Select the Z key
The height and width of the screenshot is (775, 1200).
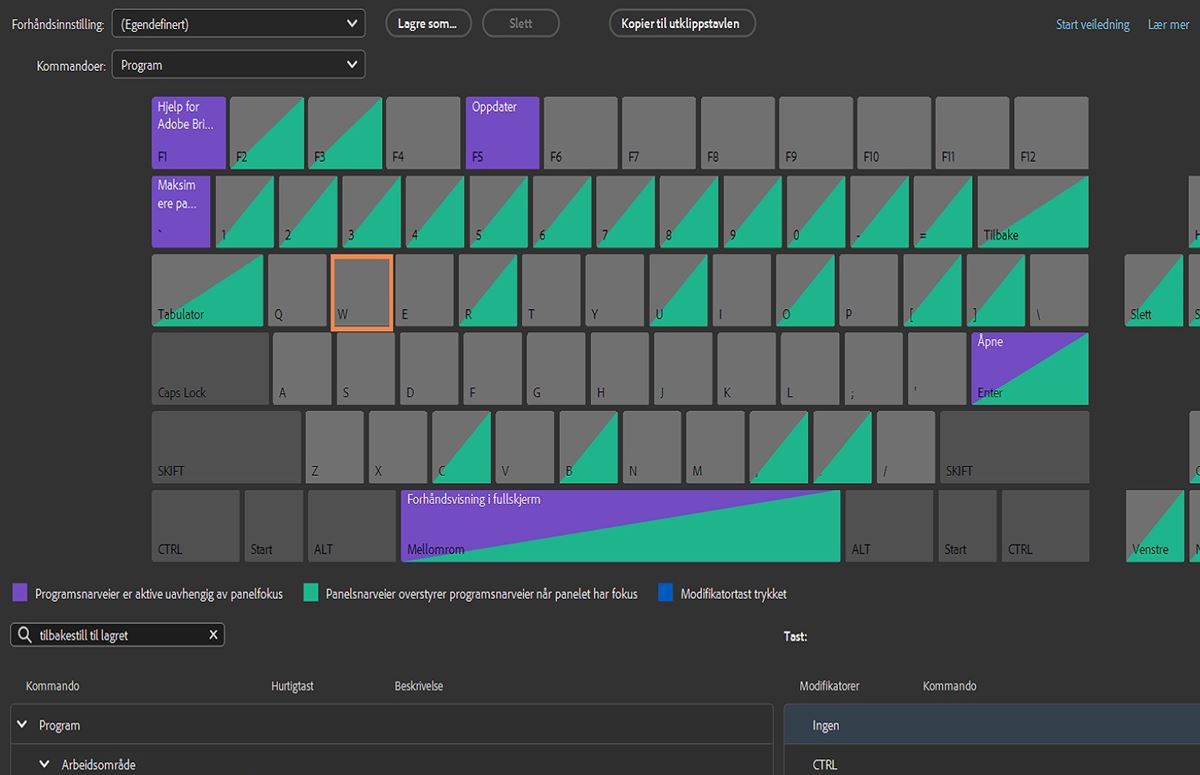coord(334,447)
